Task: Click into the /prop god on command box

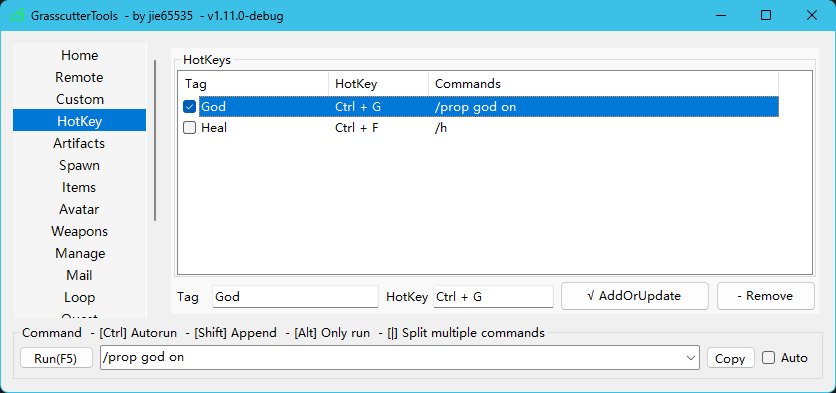Action: point(392,358)
